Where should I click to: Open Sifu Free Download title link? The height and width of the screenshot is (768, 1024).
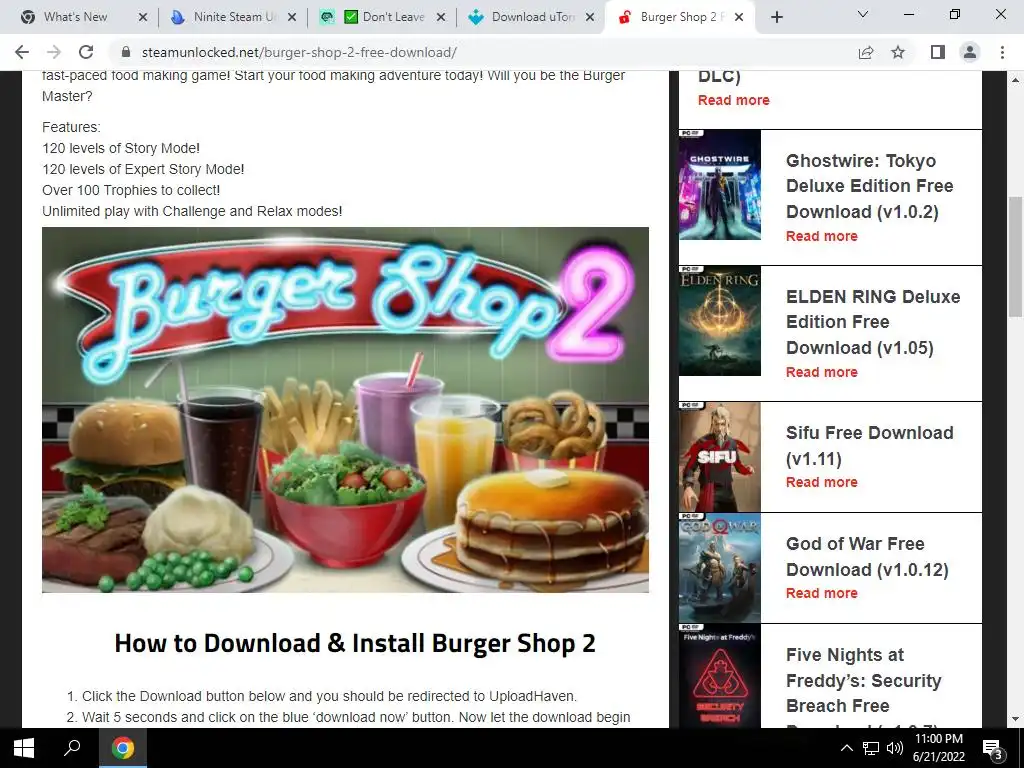(869, 445)
